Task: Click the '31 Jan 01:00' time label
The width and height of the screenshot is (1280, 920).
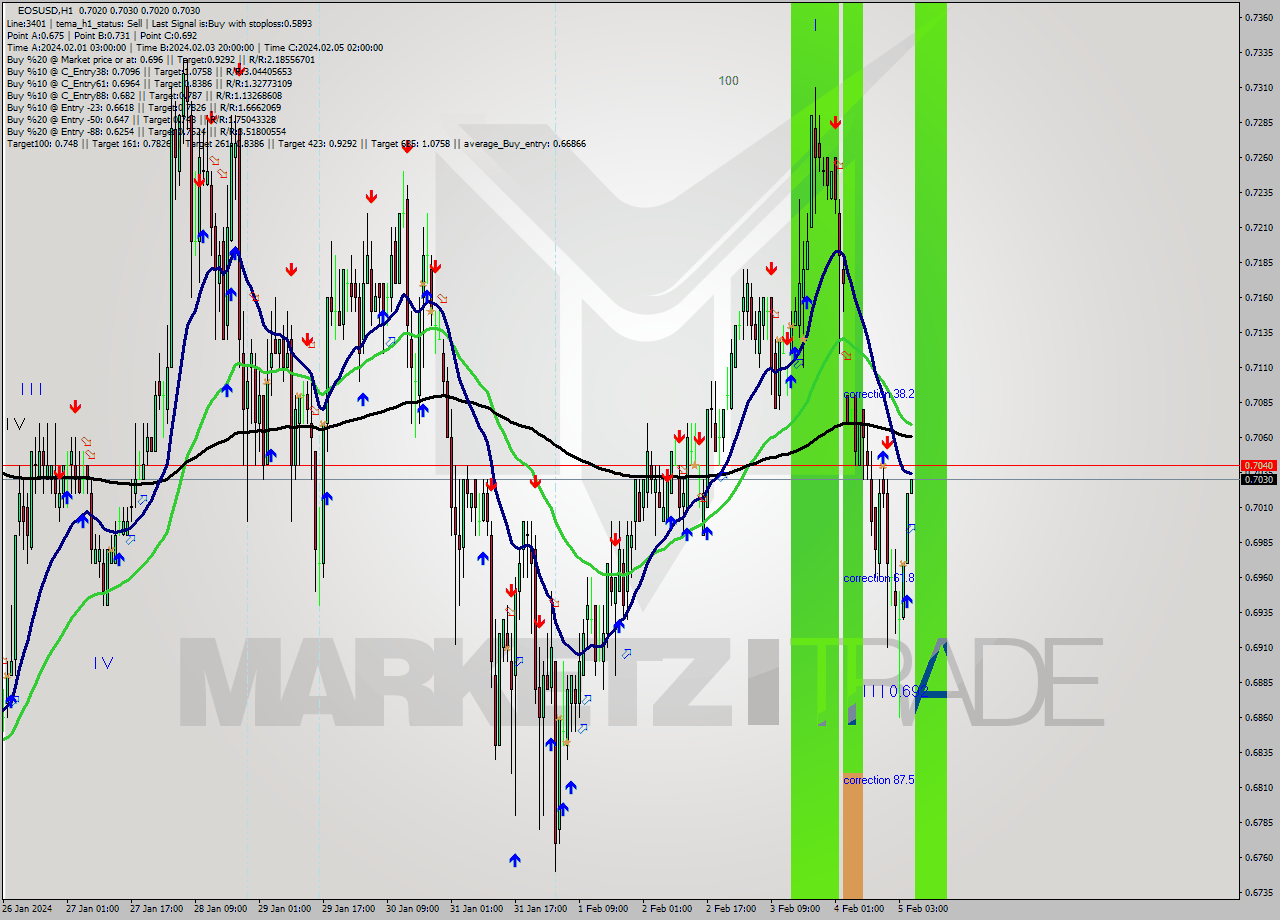Action: [476, 909]
